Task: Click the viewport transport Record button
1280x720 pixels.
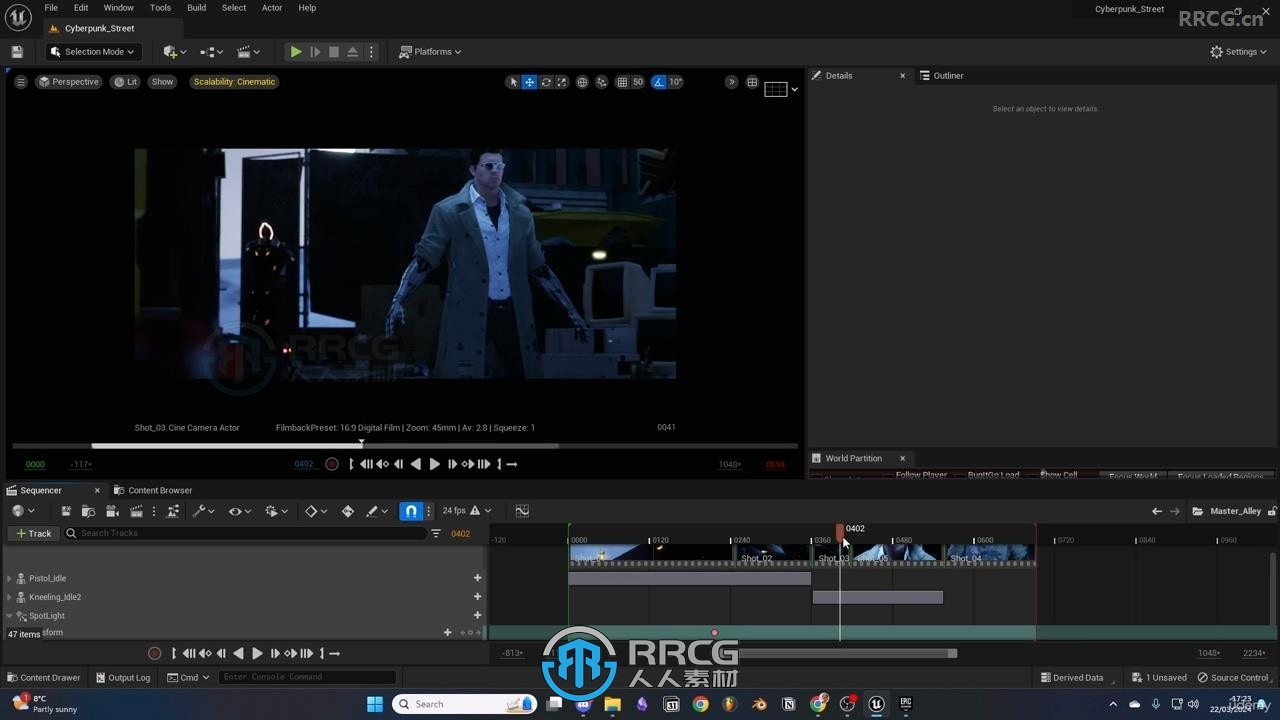Action: coord(332,464)
